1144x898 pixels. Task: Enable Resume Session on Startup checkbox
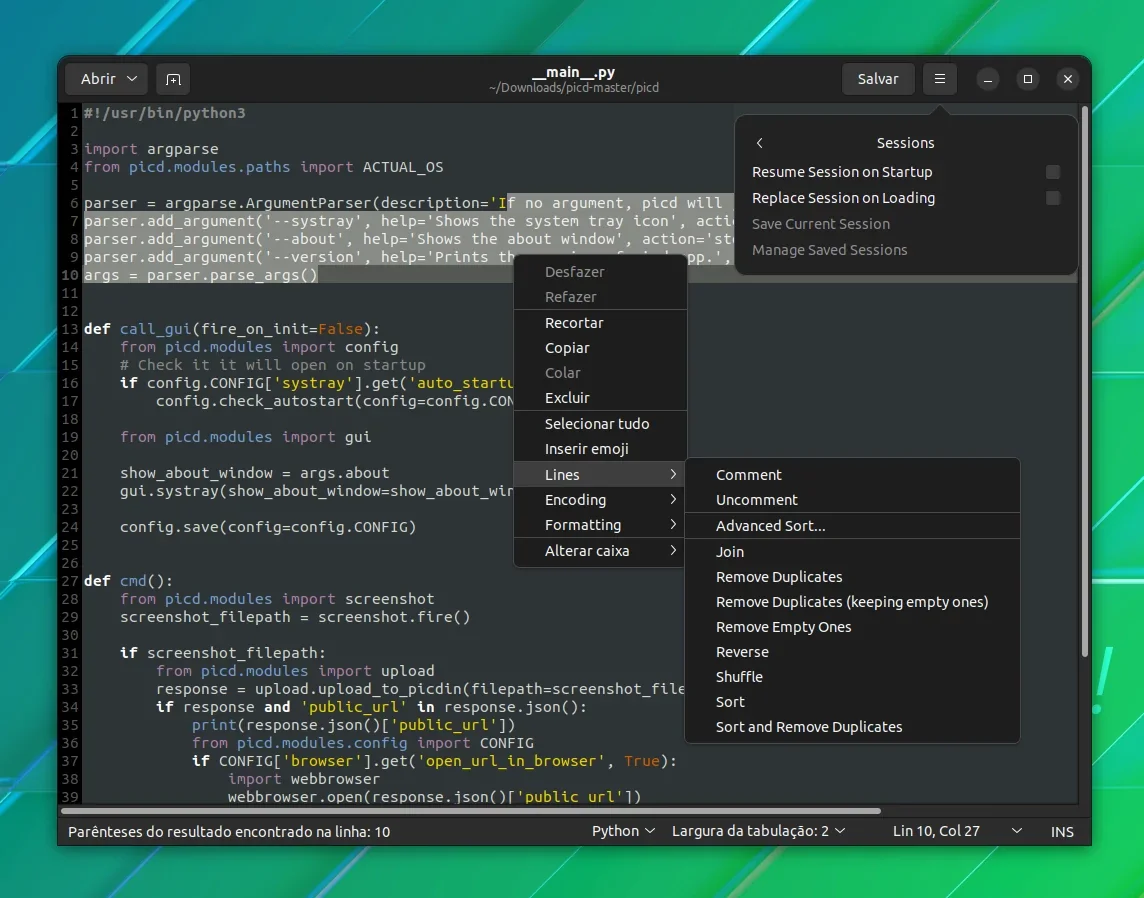coord(1052,172)
